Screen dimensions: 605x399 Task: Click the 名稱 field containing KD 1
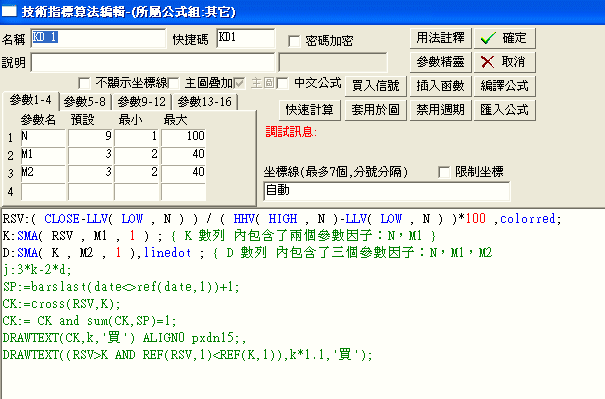pyautogui.click(x=98, y=38)
